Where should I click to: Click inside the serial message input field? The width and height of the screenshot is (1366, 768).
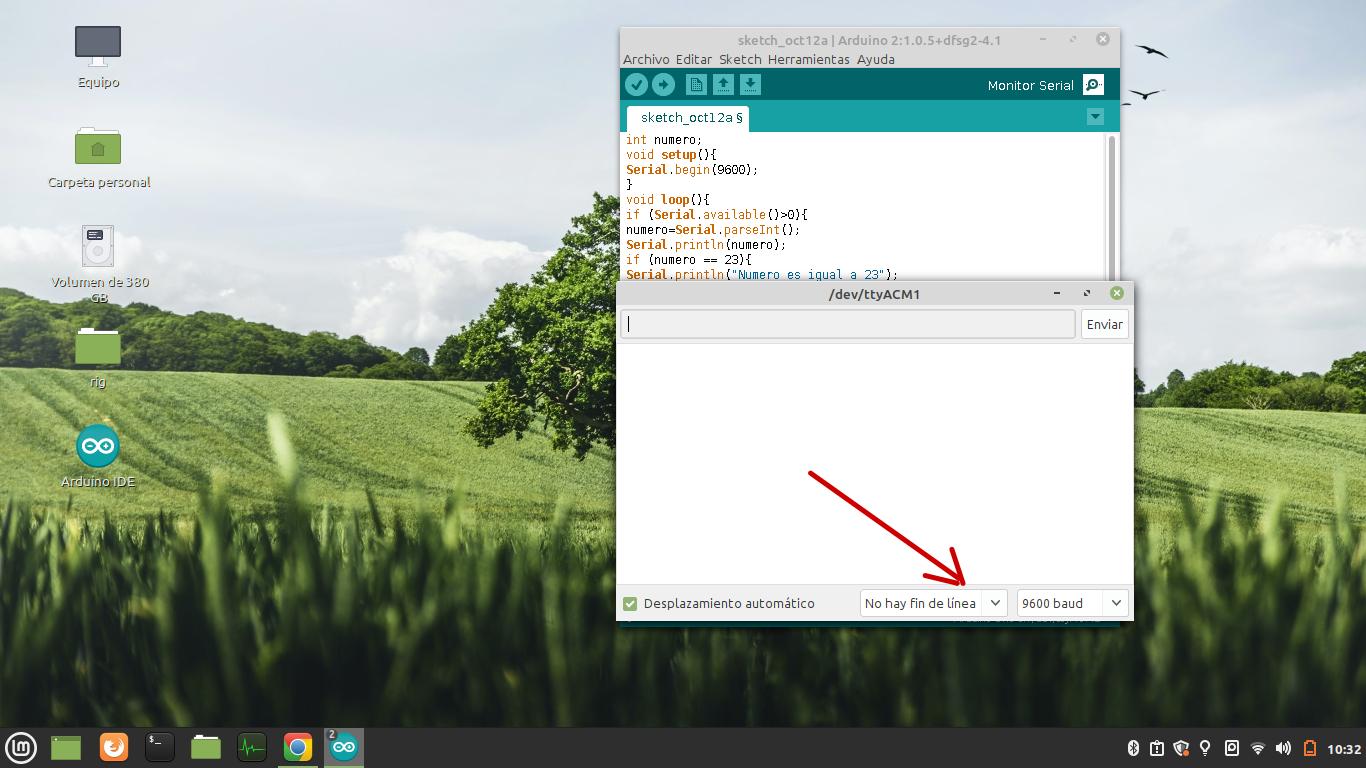coord(846,323)
